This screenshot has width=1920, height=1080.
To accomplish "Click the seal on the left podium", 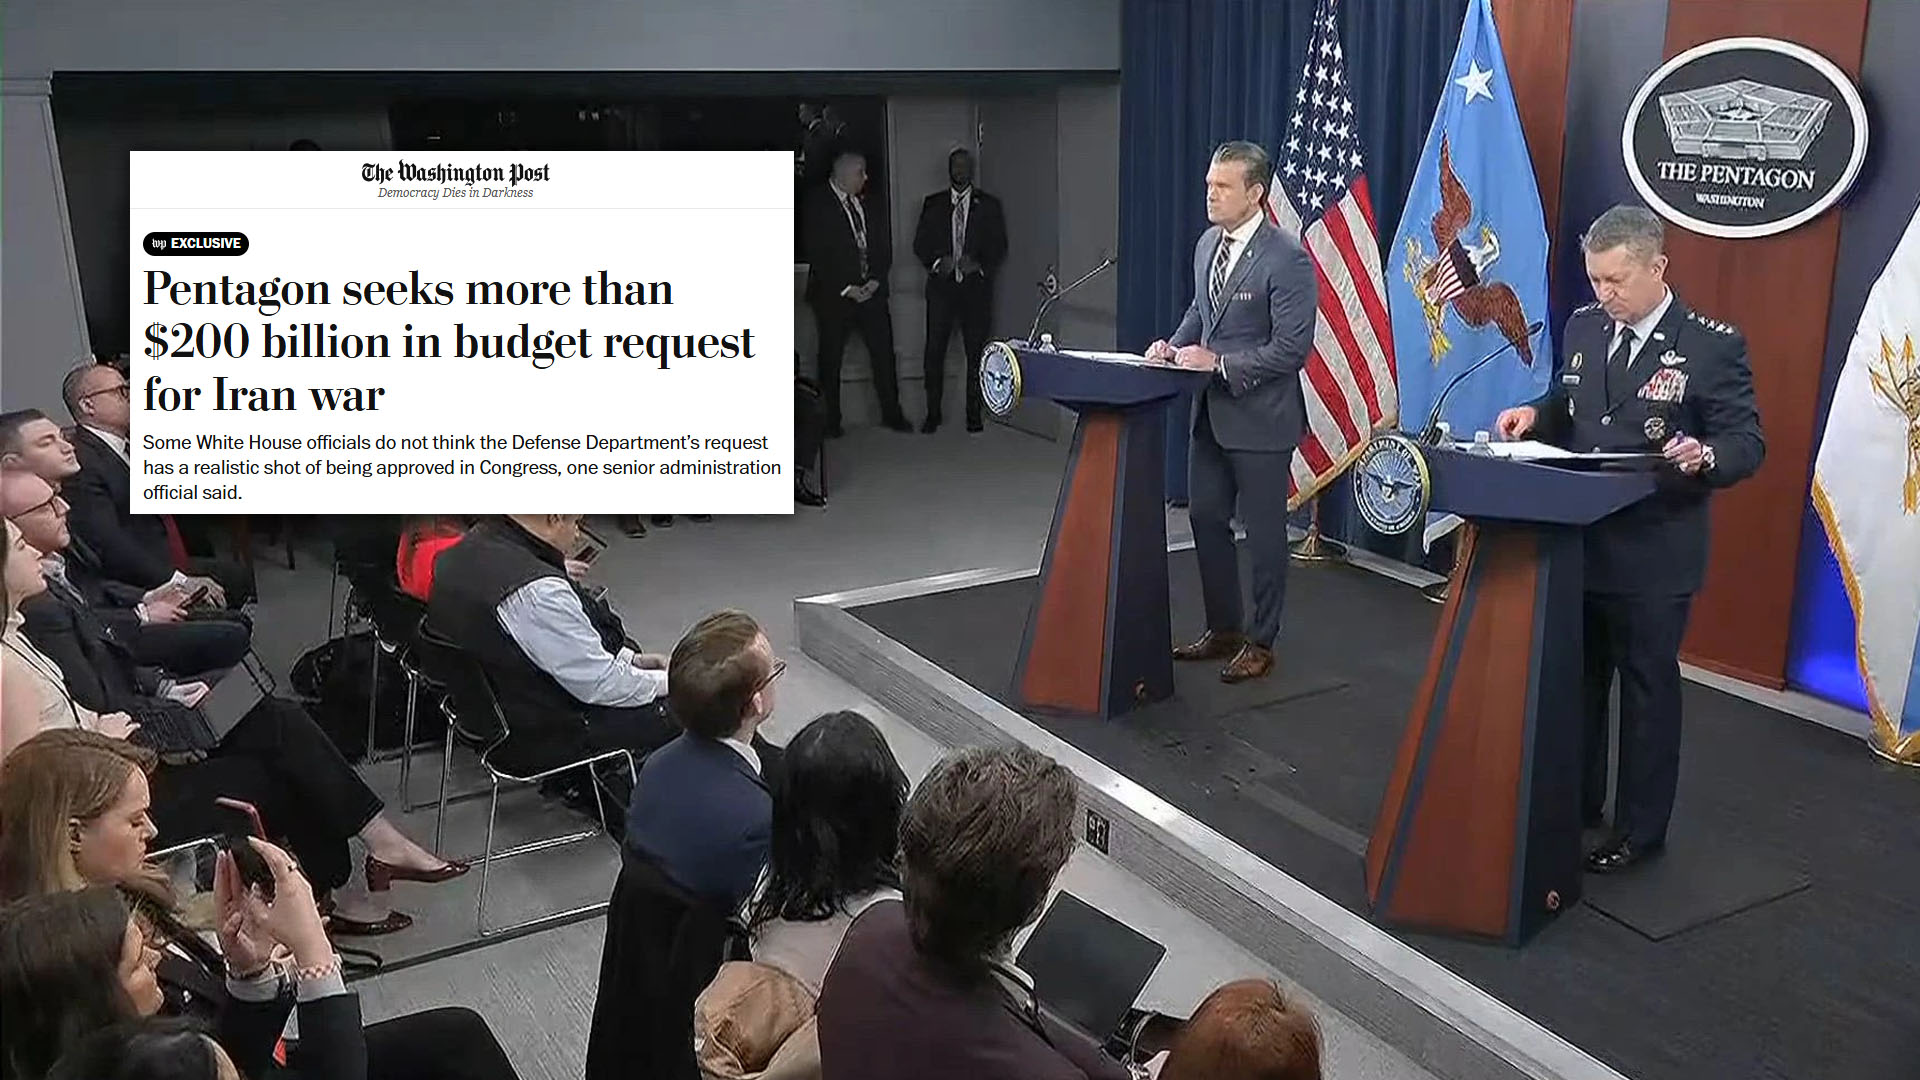I will [x=999, y=379].
